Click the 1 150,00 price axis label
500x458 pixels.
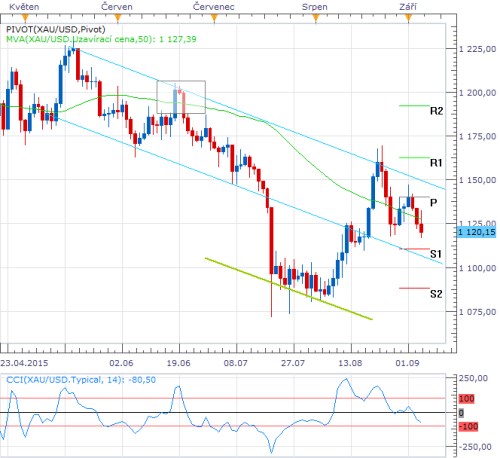[x=477, y=180]
